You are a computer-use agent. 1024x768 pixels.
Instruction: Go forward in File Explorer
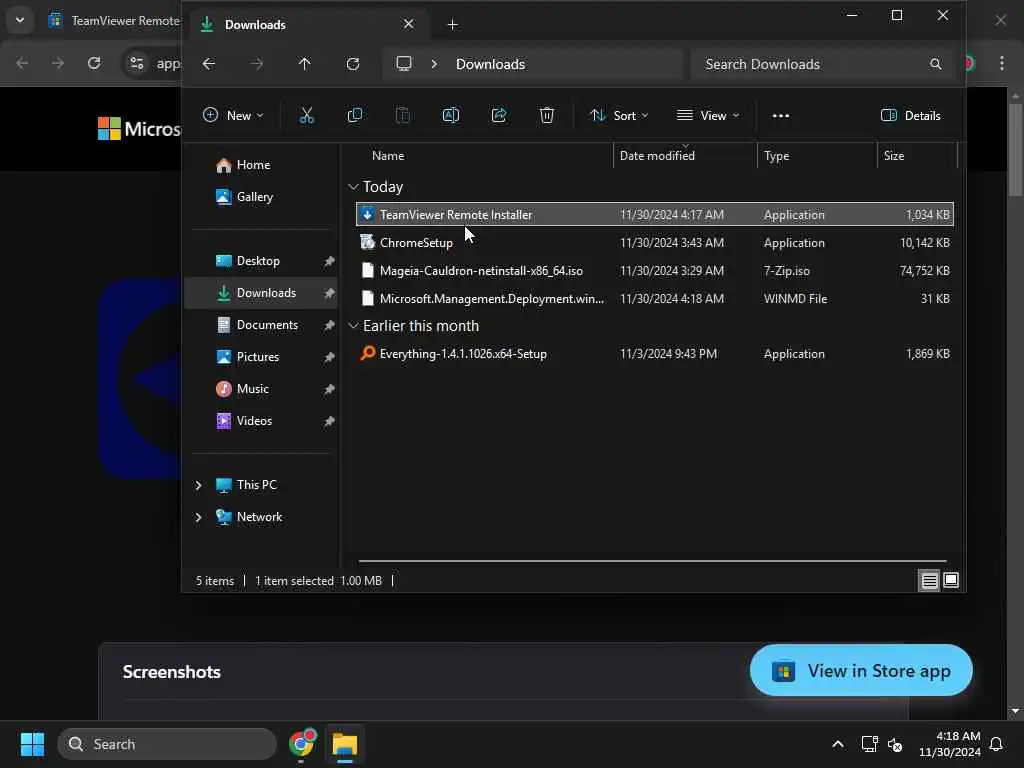(257, 64)
